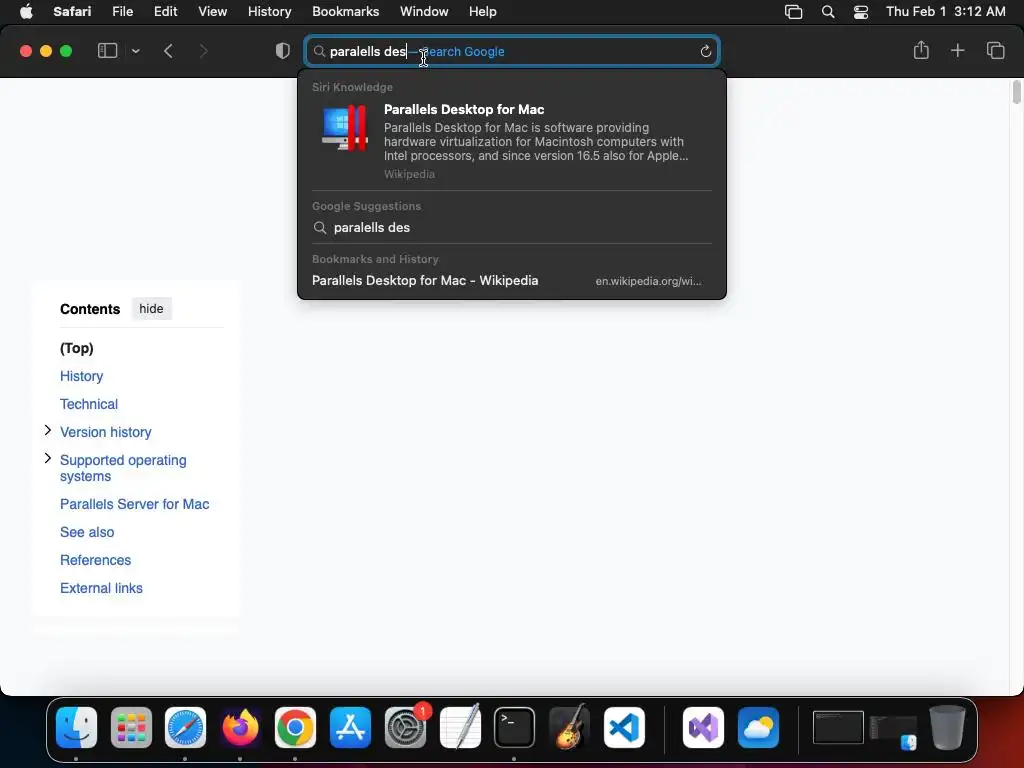Go to the Technical section link
Screen dimensions: 1024x768
click(89, 404)
